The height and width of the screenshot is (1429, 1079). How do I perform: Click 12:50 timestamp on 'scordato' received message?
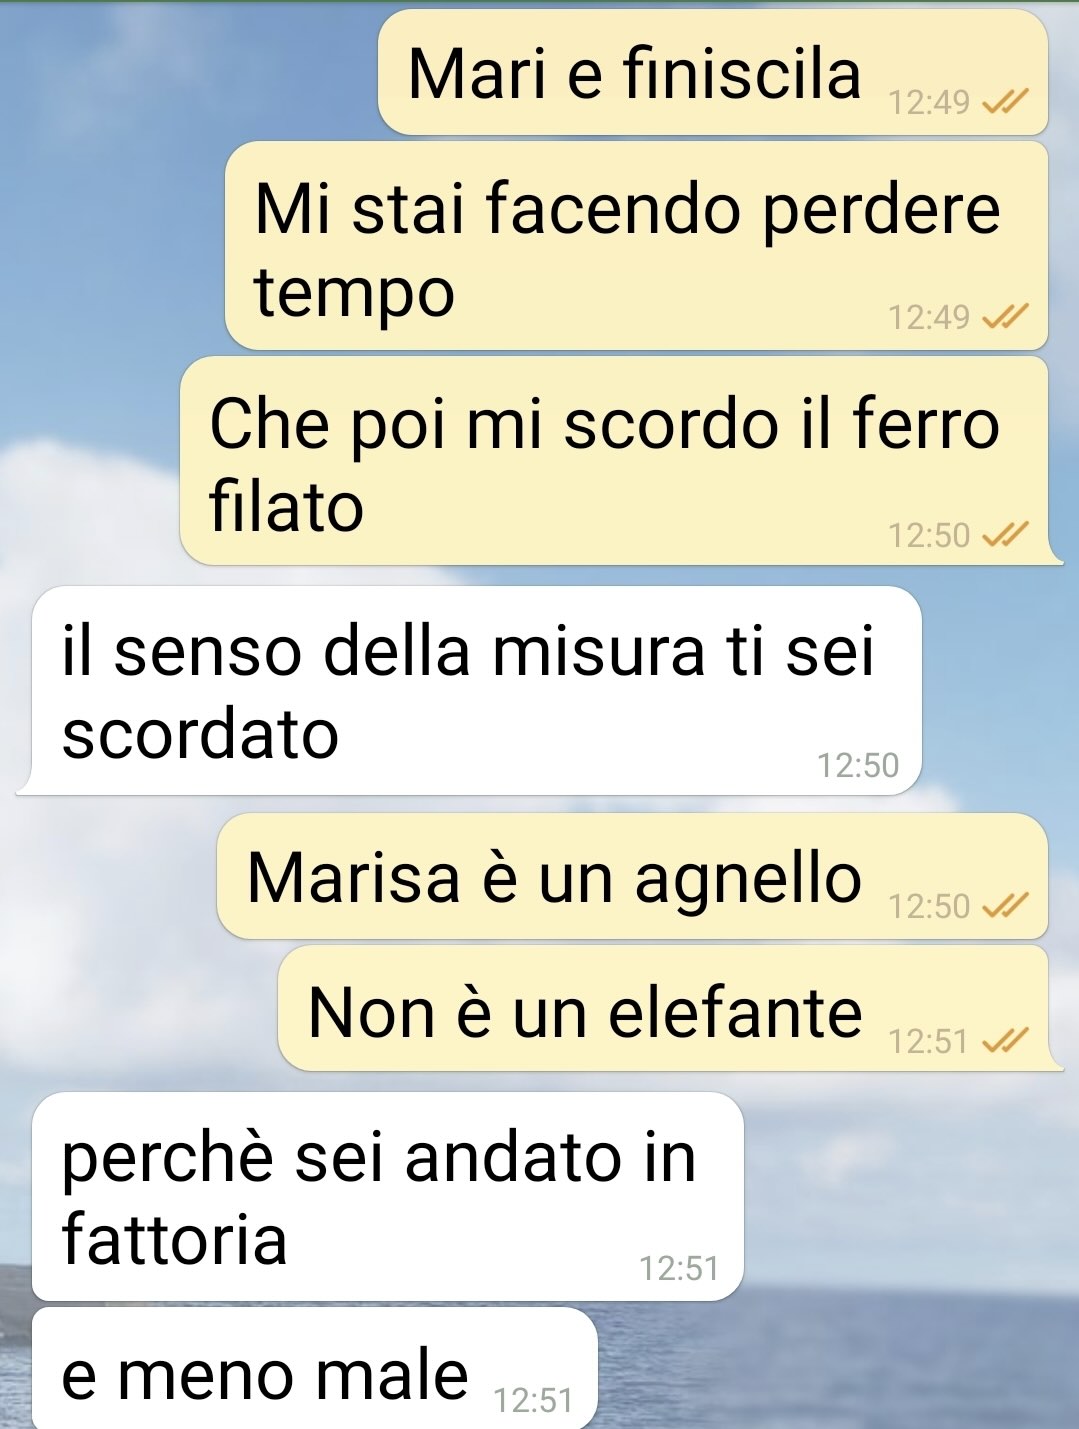pos(858,766)
